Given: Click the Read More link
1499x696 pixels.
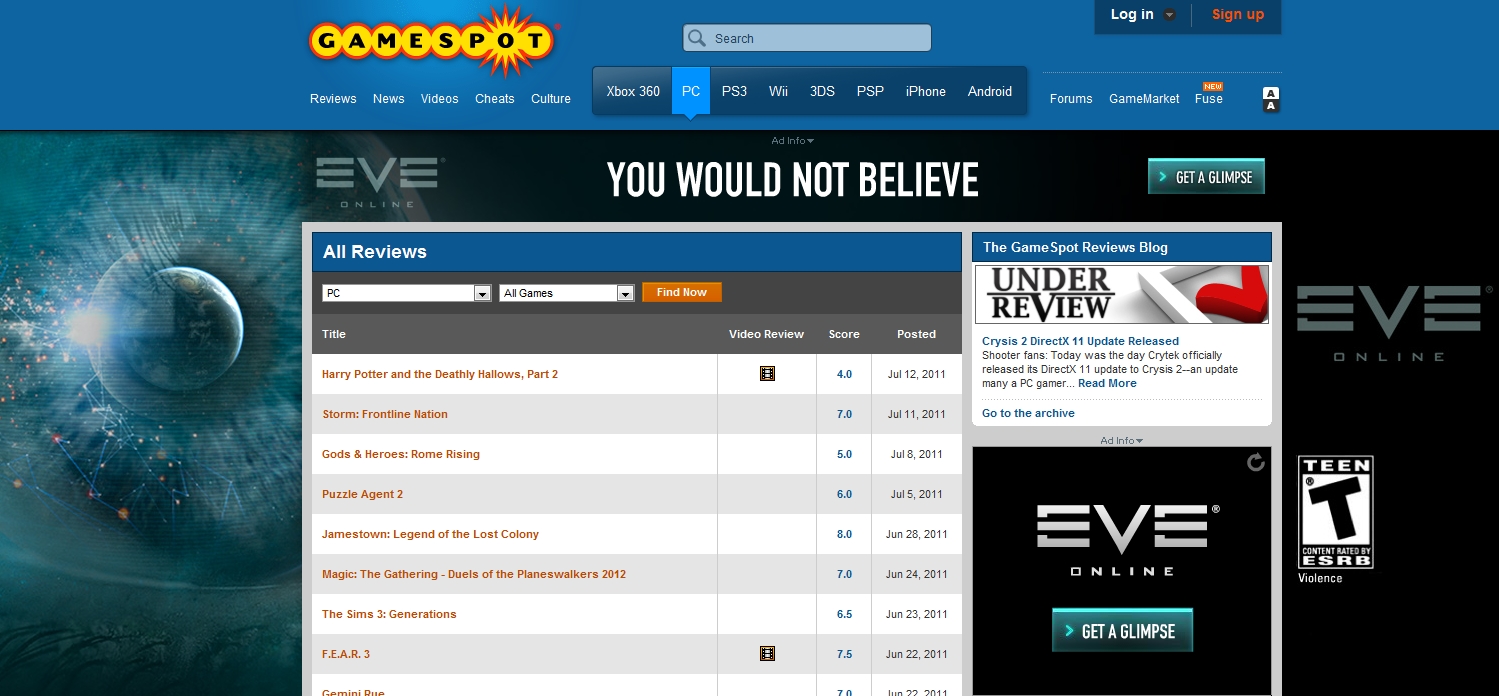Looking at the screenshot, I should click(x=1107, y=383).
